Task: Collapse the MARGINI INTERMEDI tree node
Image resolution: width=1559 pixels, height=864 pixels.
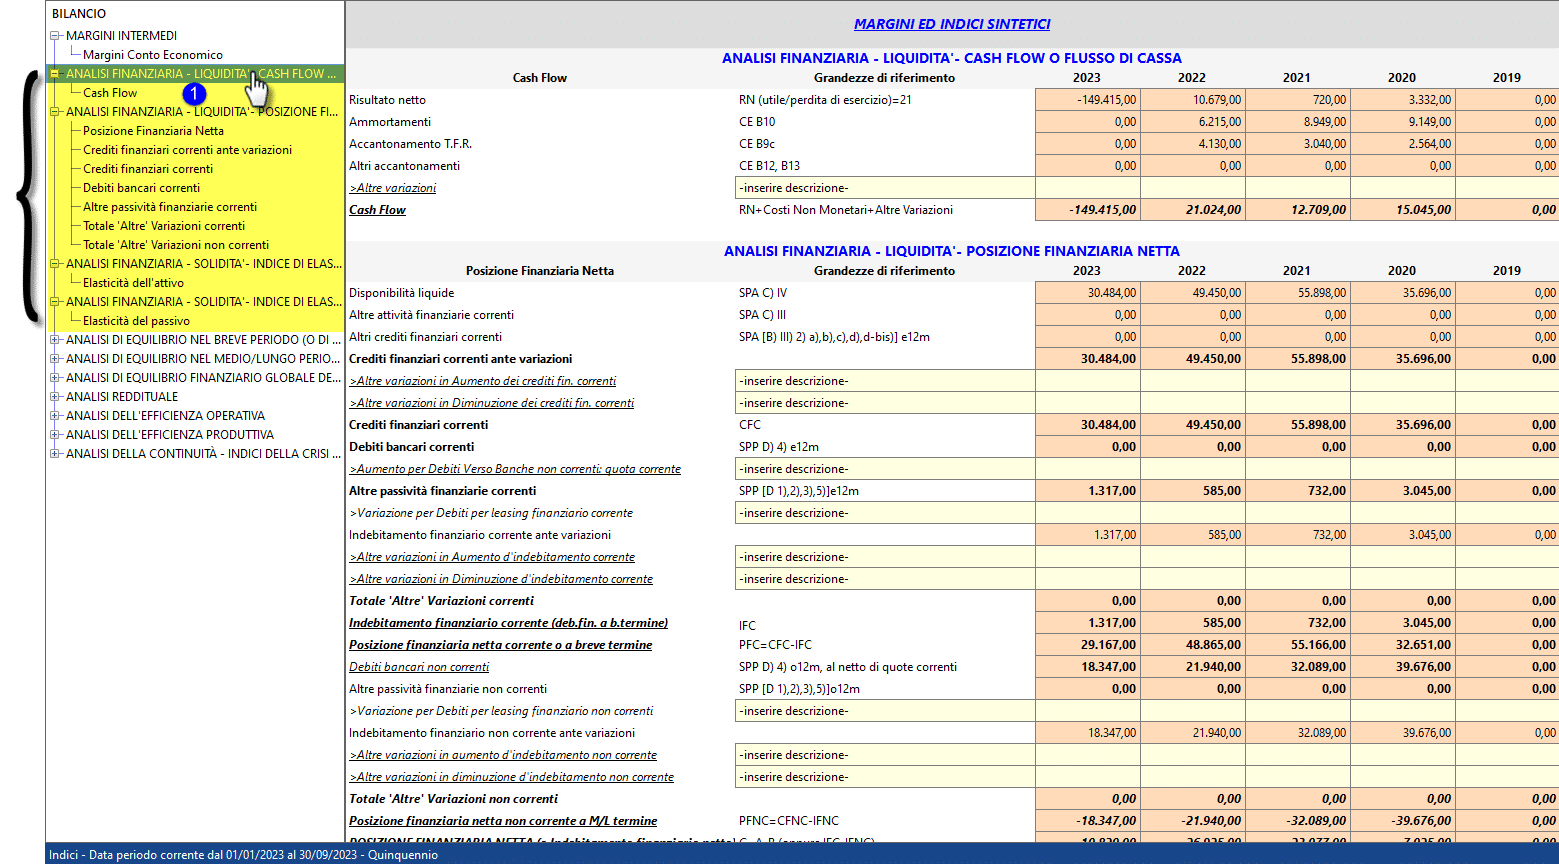Action: click(55, 36)
